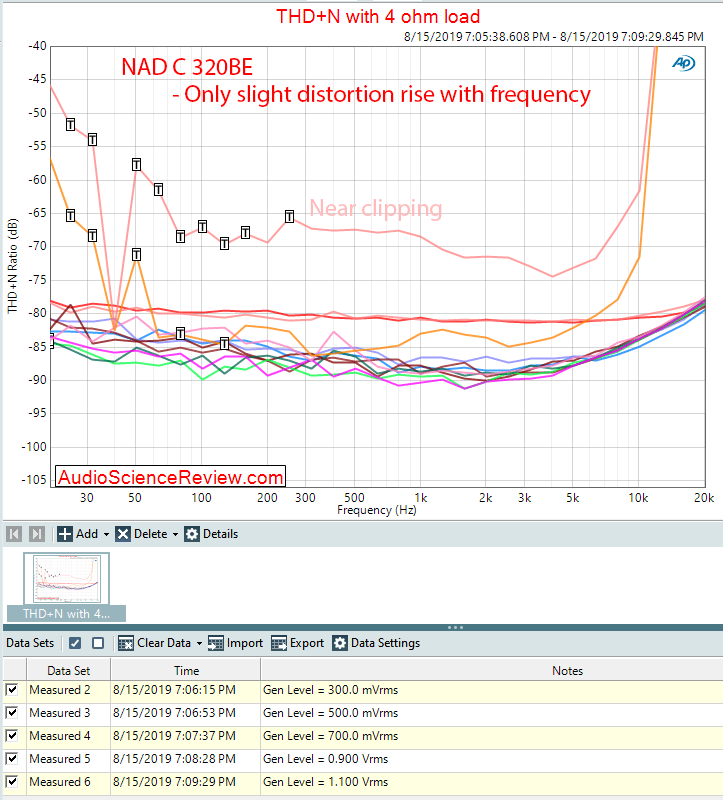Image resolution: width=723 pixels, height=800 pixels.
Task: Toggle the Measured 2 checkbox
Action: pos(12,690)
